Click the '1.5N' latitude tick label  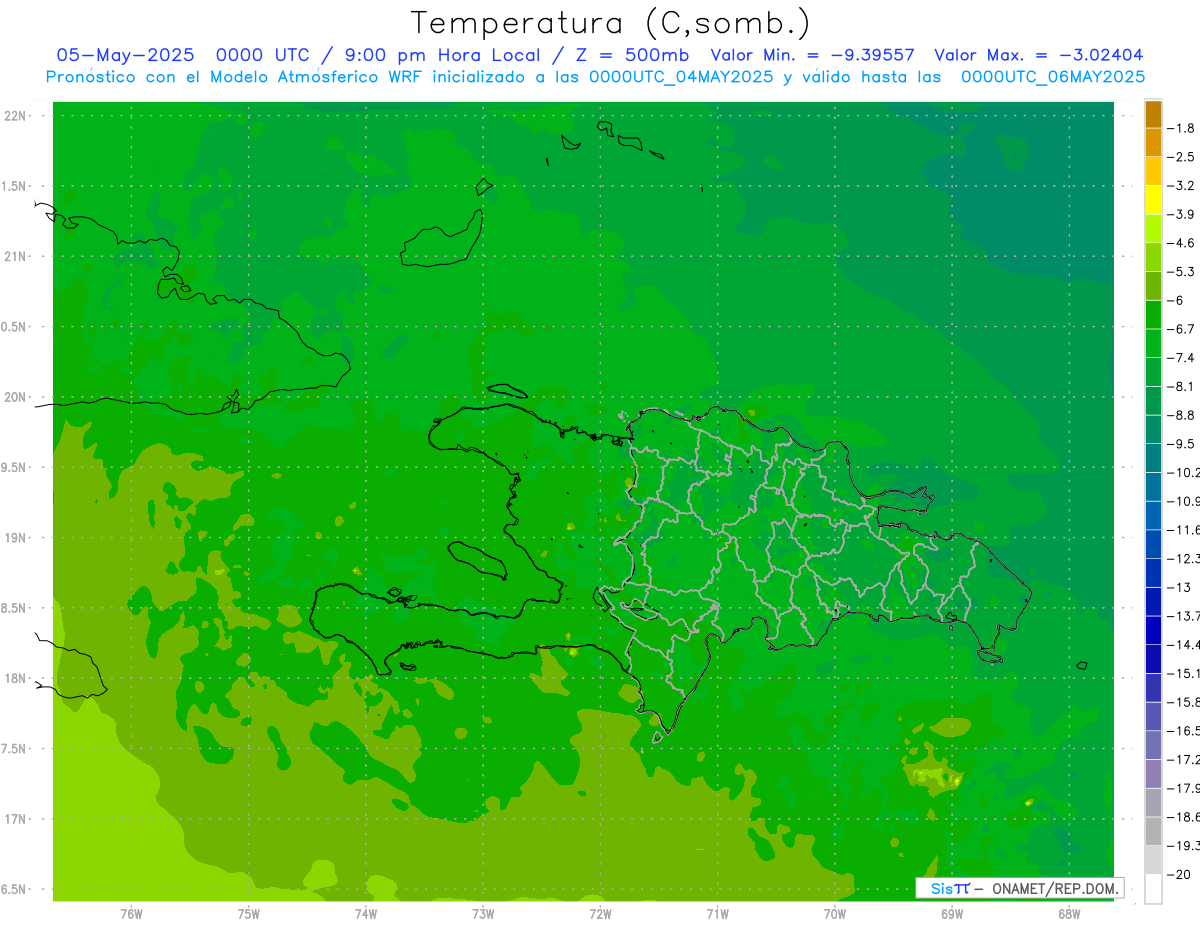(x=15, y=186)
